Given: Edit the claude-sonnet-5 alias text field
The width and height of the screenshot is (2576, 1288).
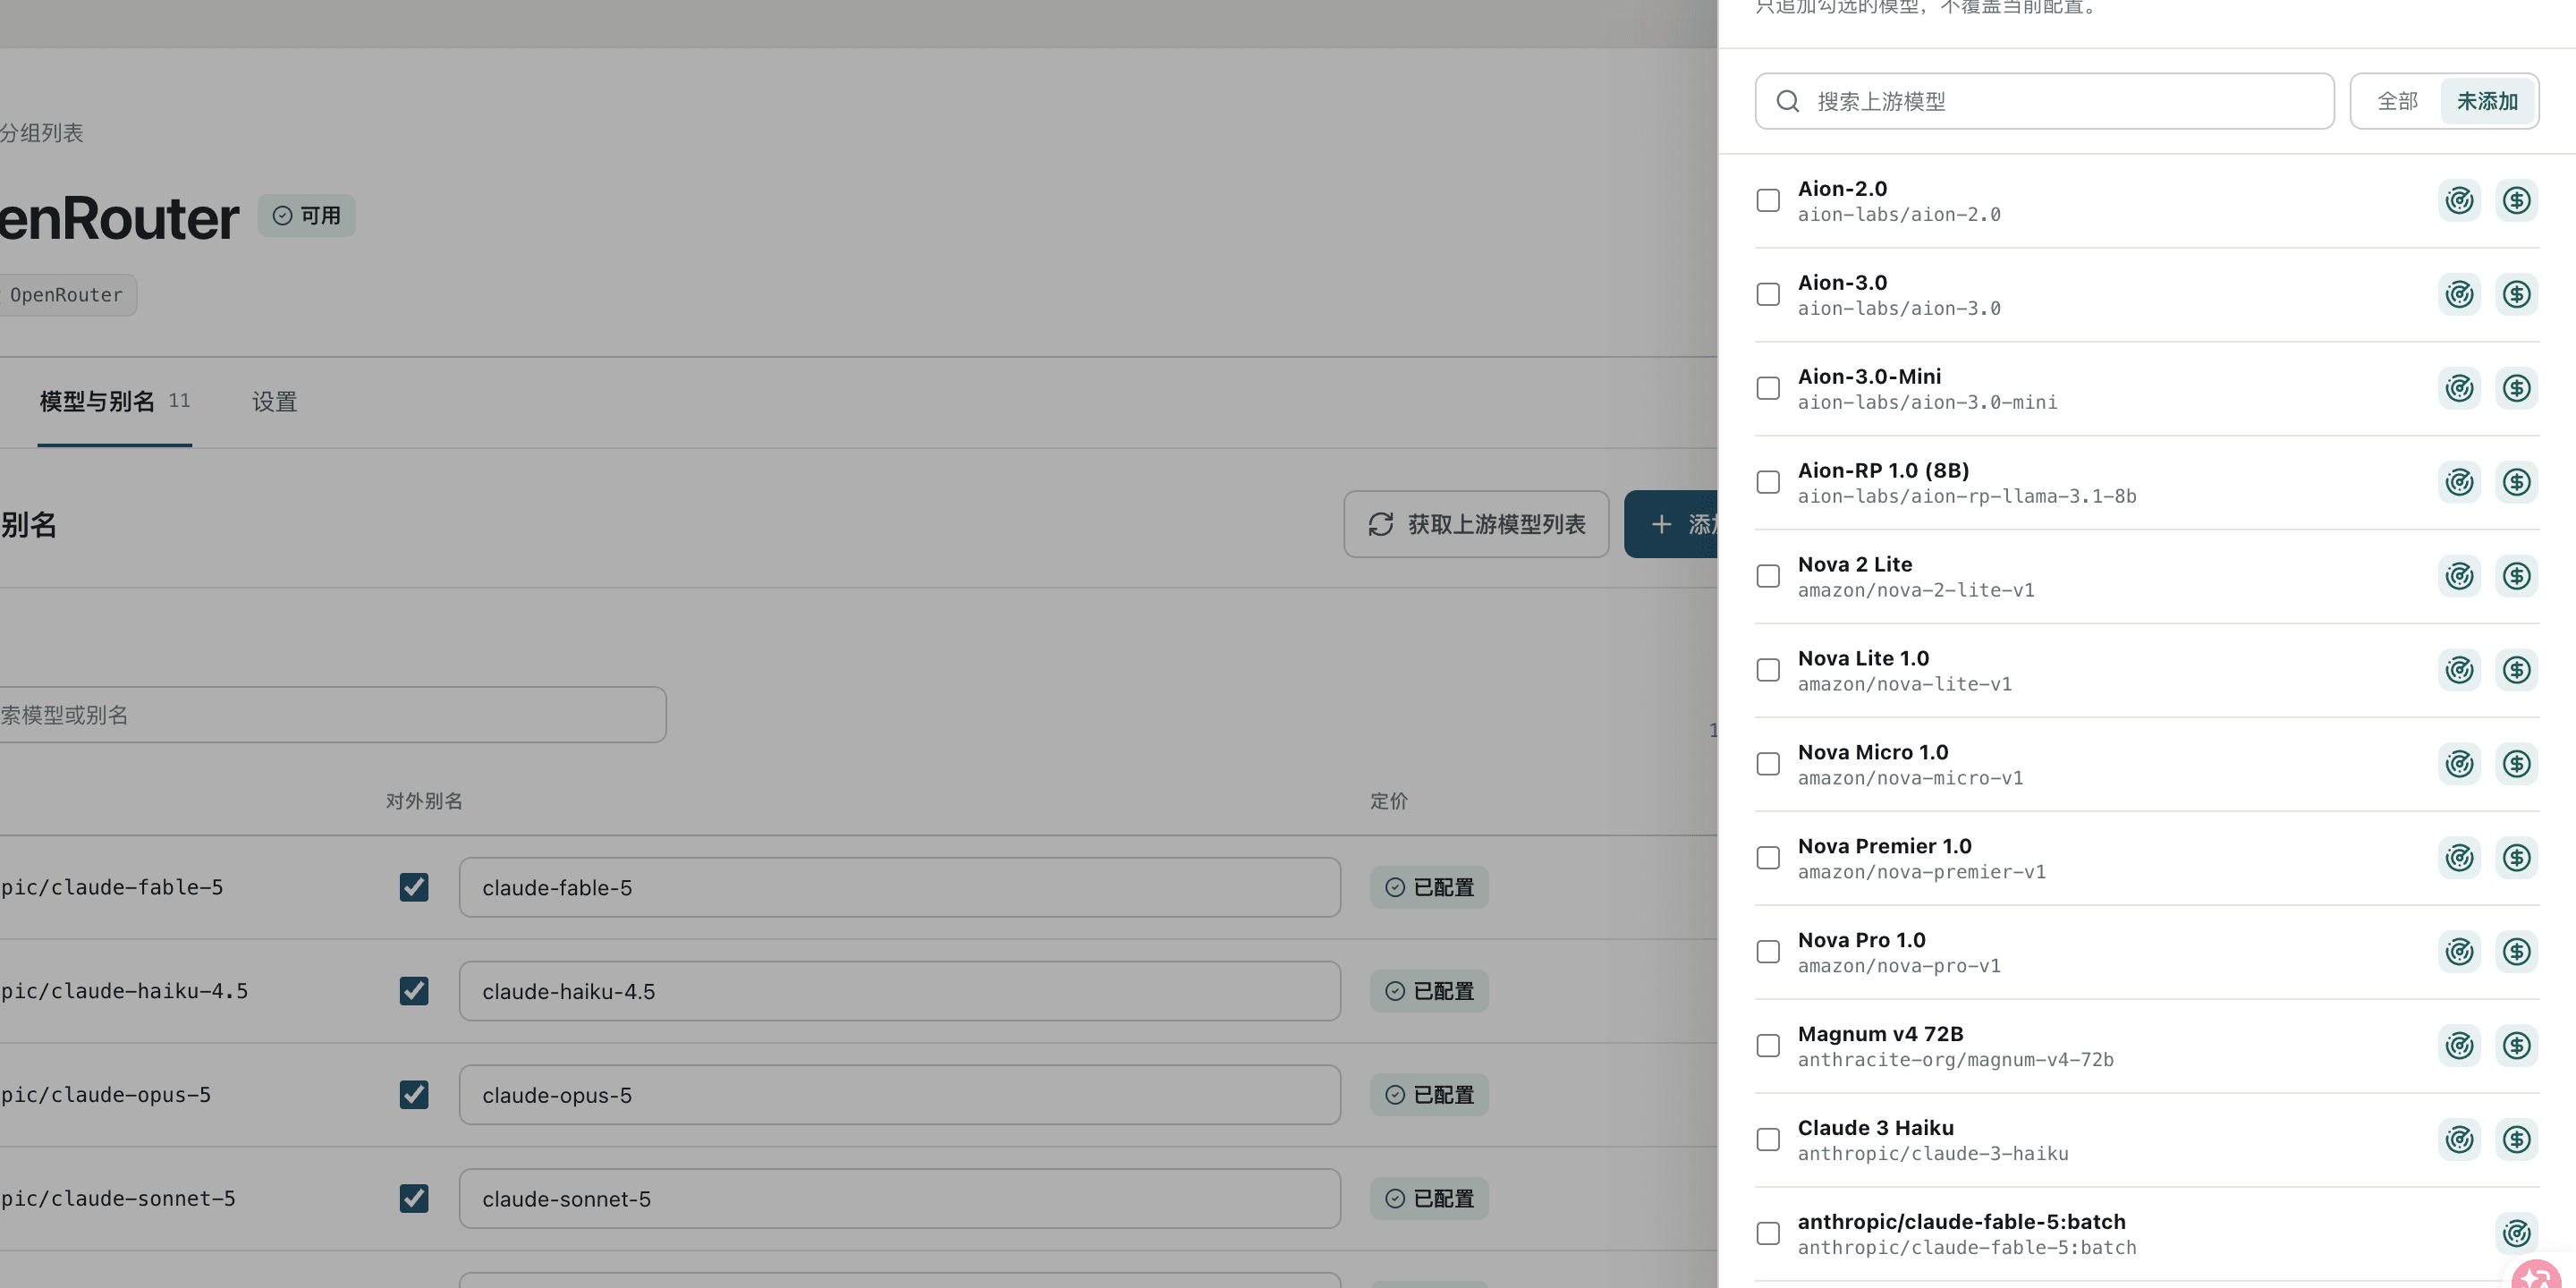Looking at the screenshot, I should 900,1199.
